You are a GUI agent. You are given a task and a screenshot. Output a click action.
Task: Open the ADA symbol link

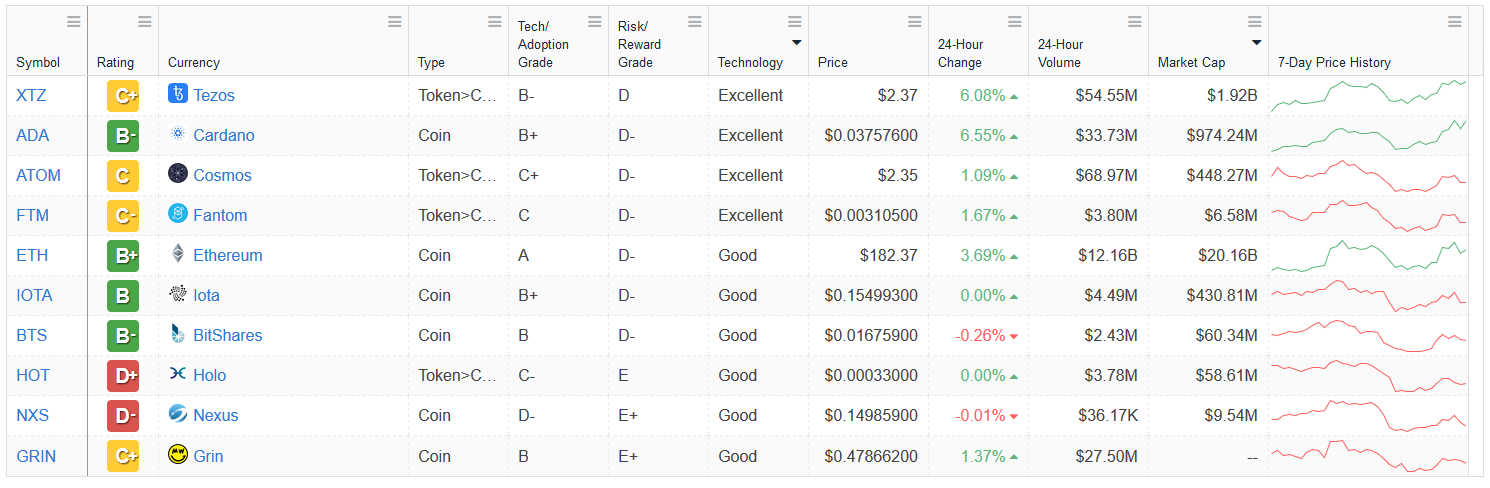(x=32, y=135)
